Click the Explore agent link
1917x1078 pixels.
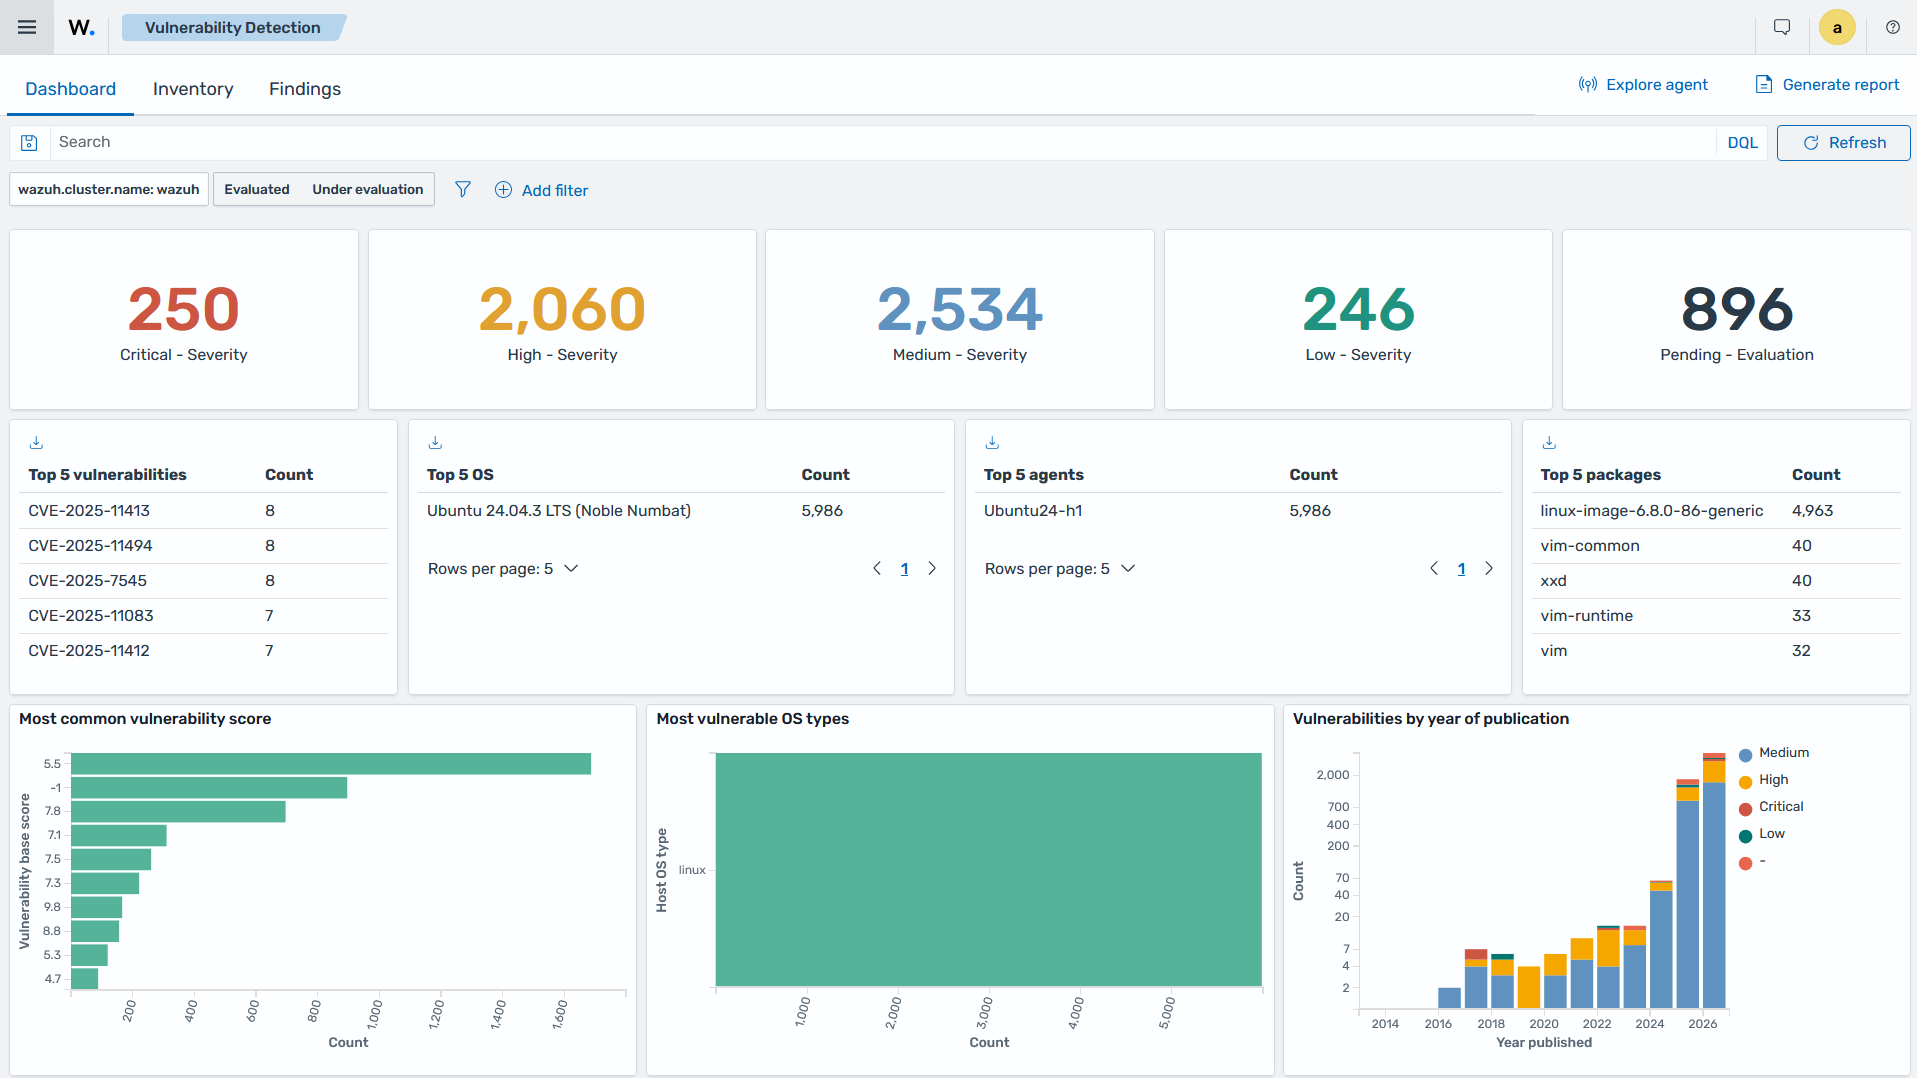[x=1643, y=85]
